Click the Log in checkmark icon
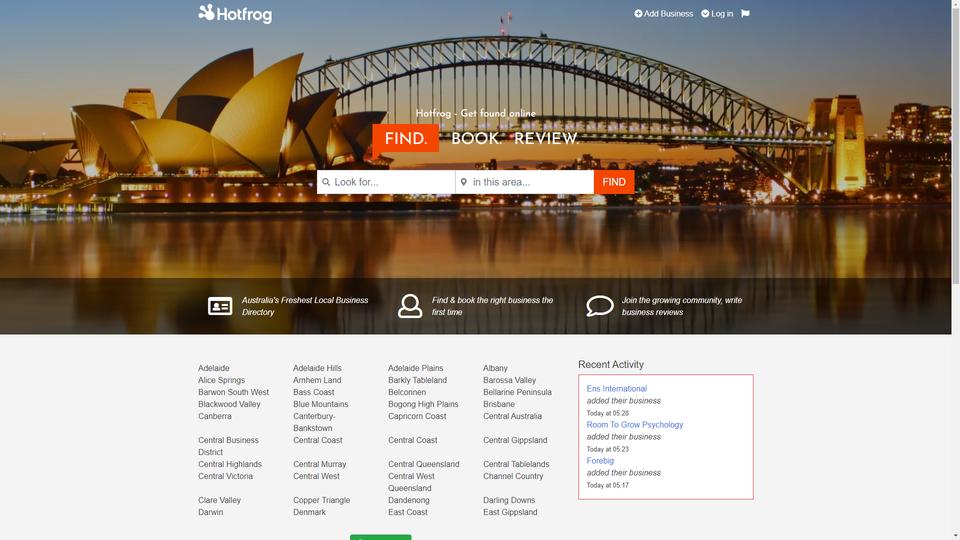Viewport: 960px width, 540px height. [705, 13]
